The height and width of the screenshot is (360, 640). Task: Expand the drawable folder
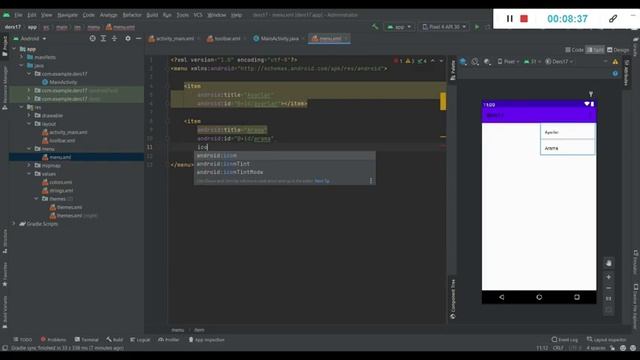29,116
